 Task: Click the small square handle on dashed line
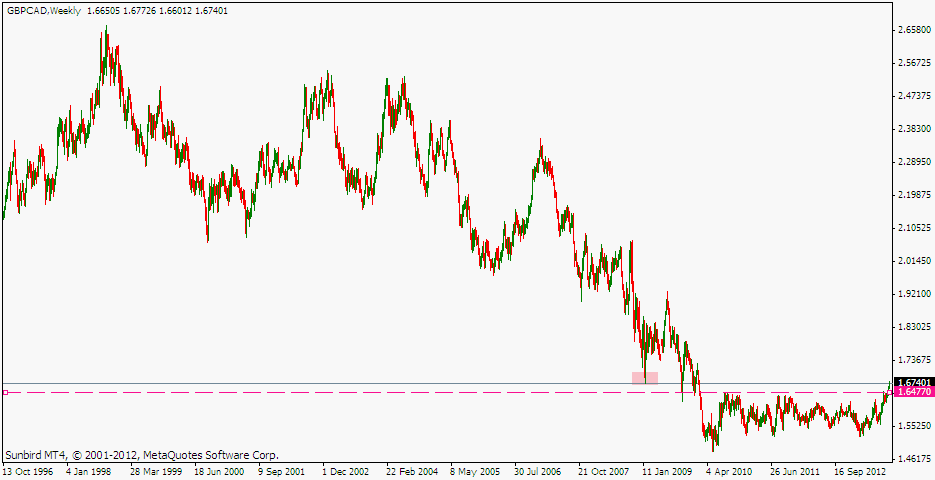tap(5, 392)
